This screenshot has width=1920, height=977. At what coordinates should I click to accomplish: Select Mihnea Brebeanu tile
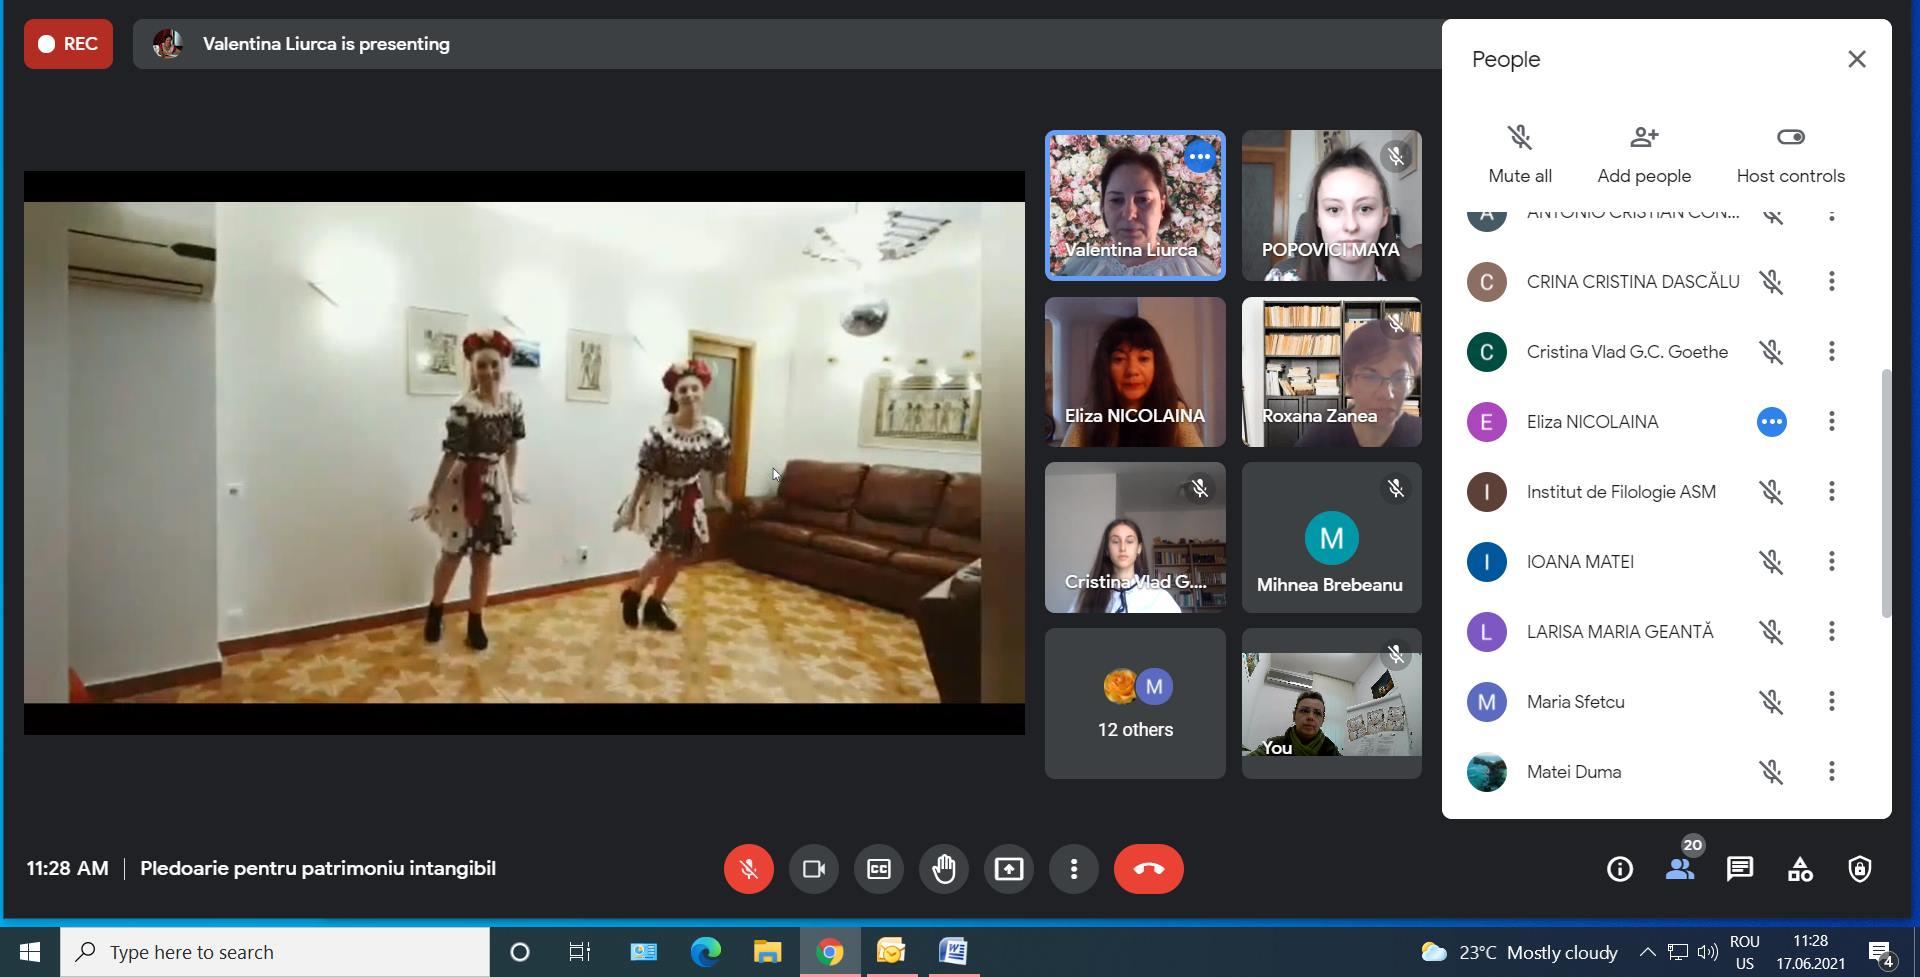pos(1331,538)
